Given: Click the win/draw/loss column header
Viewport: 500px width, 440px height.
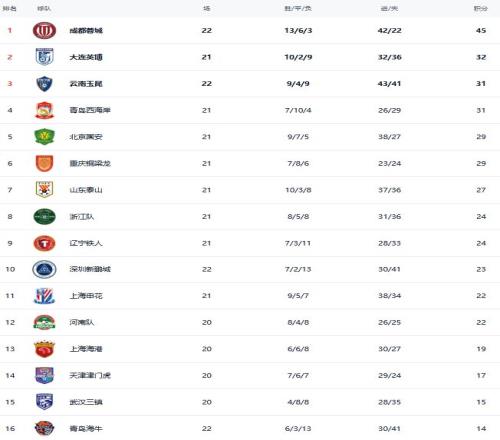Looking at the screenshot, I should [x=298, y=8].
